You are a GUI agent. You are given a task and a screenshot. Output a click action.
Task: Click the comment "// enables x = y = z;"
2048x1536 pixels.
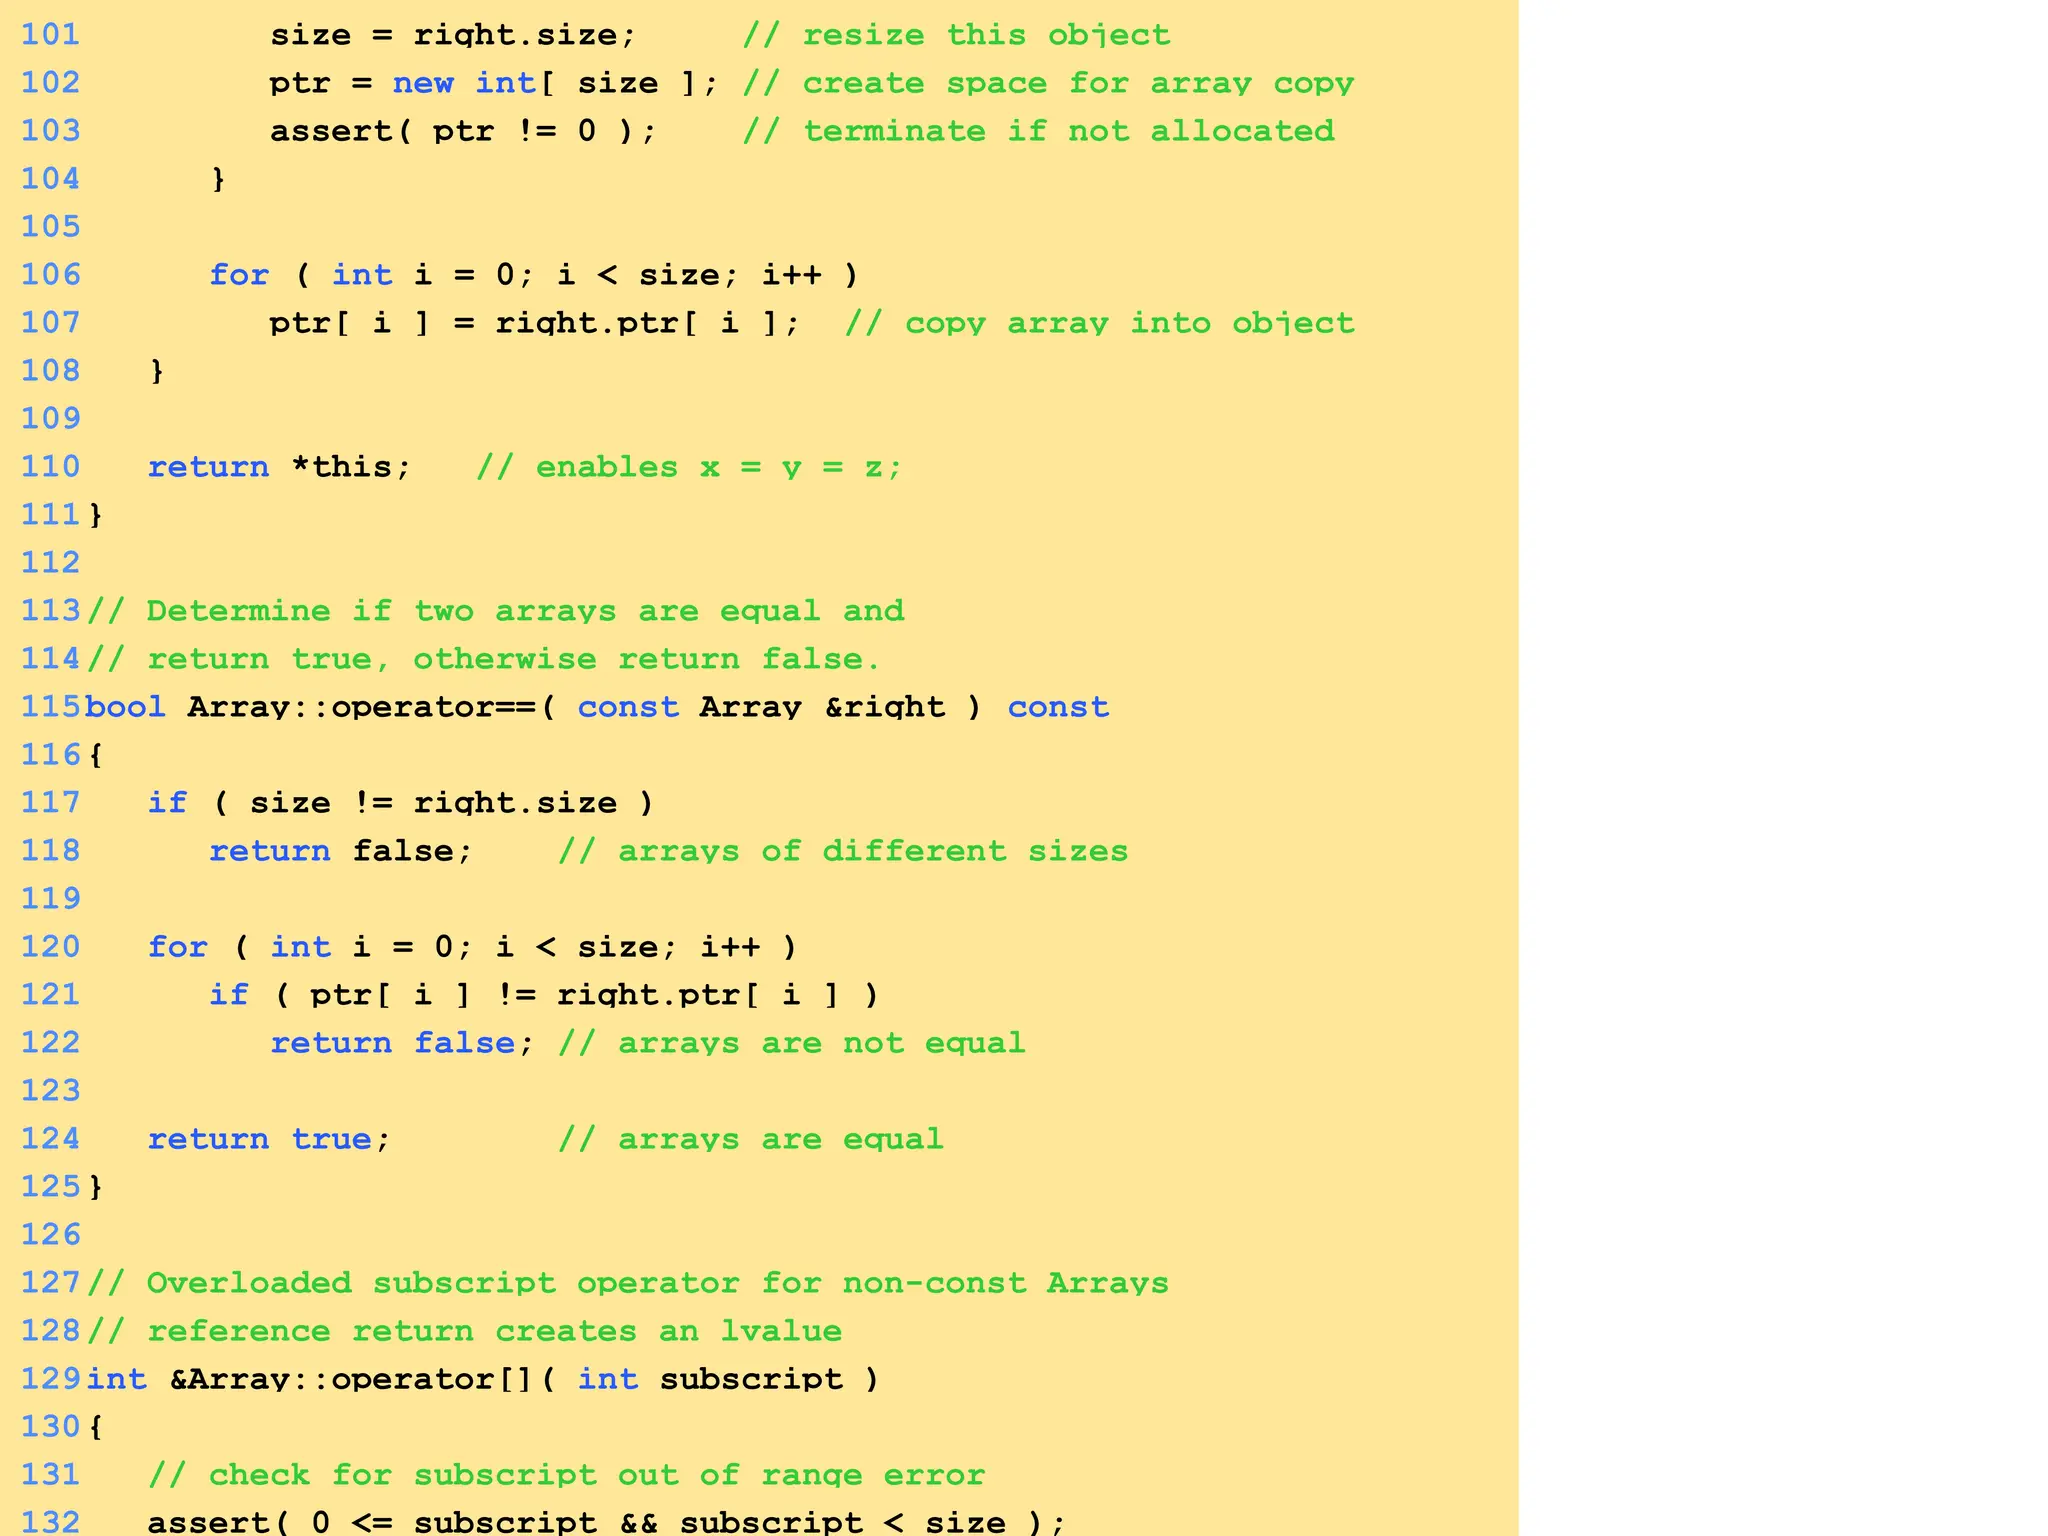click(x=689, y=467)
